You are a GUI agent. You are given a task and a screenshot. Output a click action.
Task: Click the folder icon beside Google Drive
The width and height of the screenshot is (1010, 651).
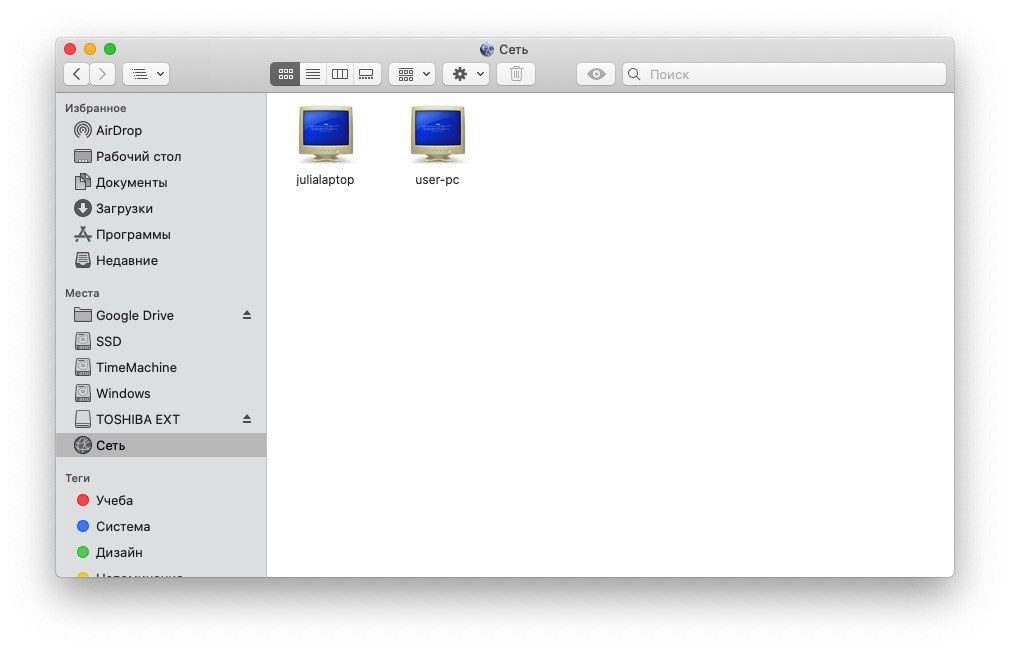[82, 315]
